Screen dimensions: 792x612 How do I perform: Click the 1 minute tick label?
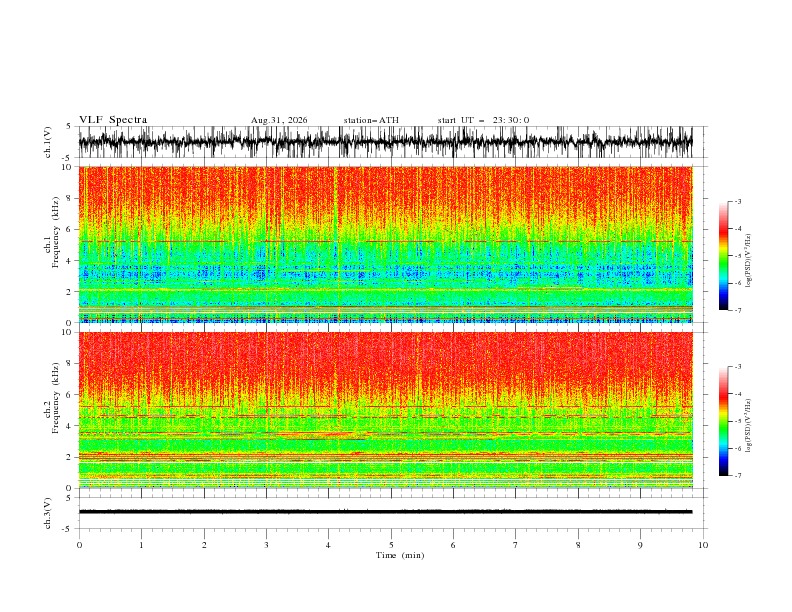(x=141, y=545)
